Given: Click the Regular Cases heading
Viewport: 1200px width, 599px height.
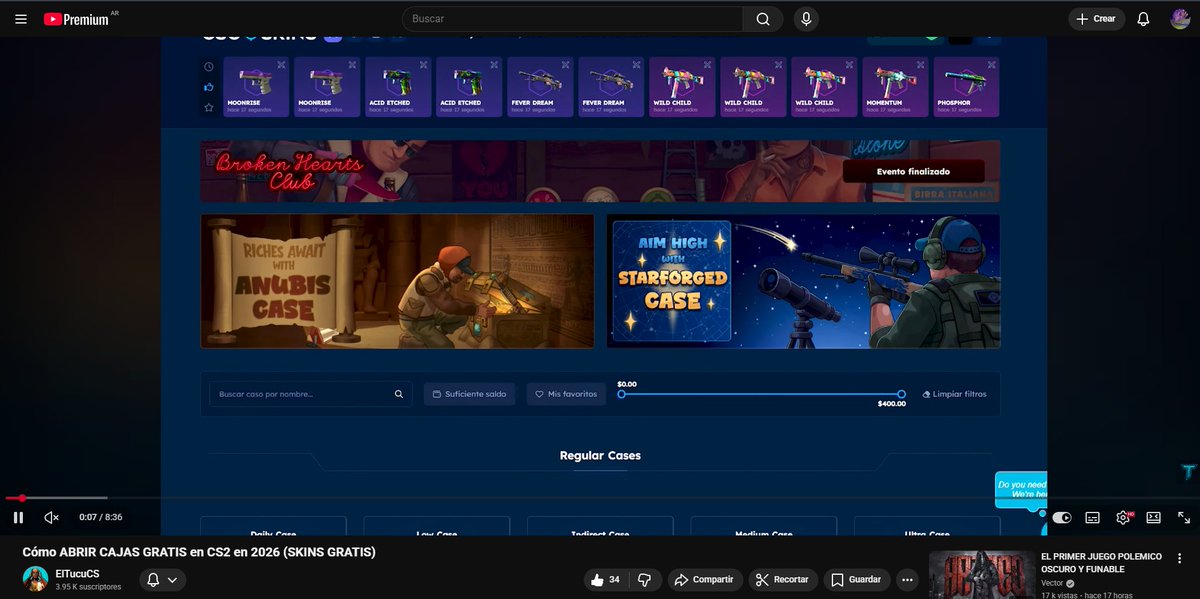Looking at the screenshot, I should pos(600,455).
